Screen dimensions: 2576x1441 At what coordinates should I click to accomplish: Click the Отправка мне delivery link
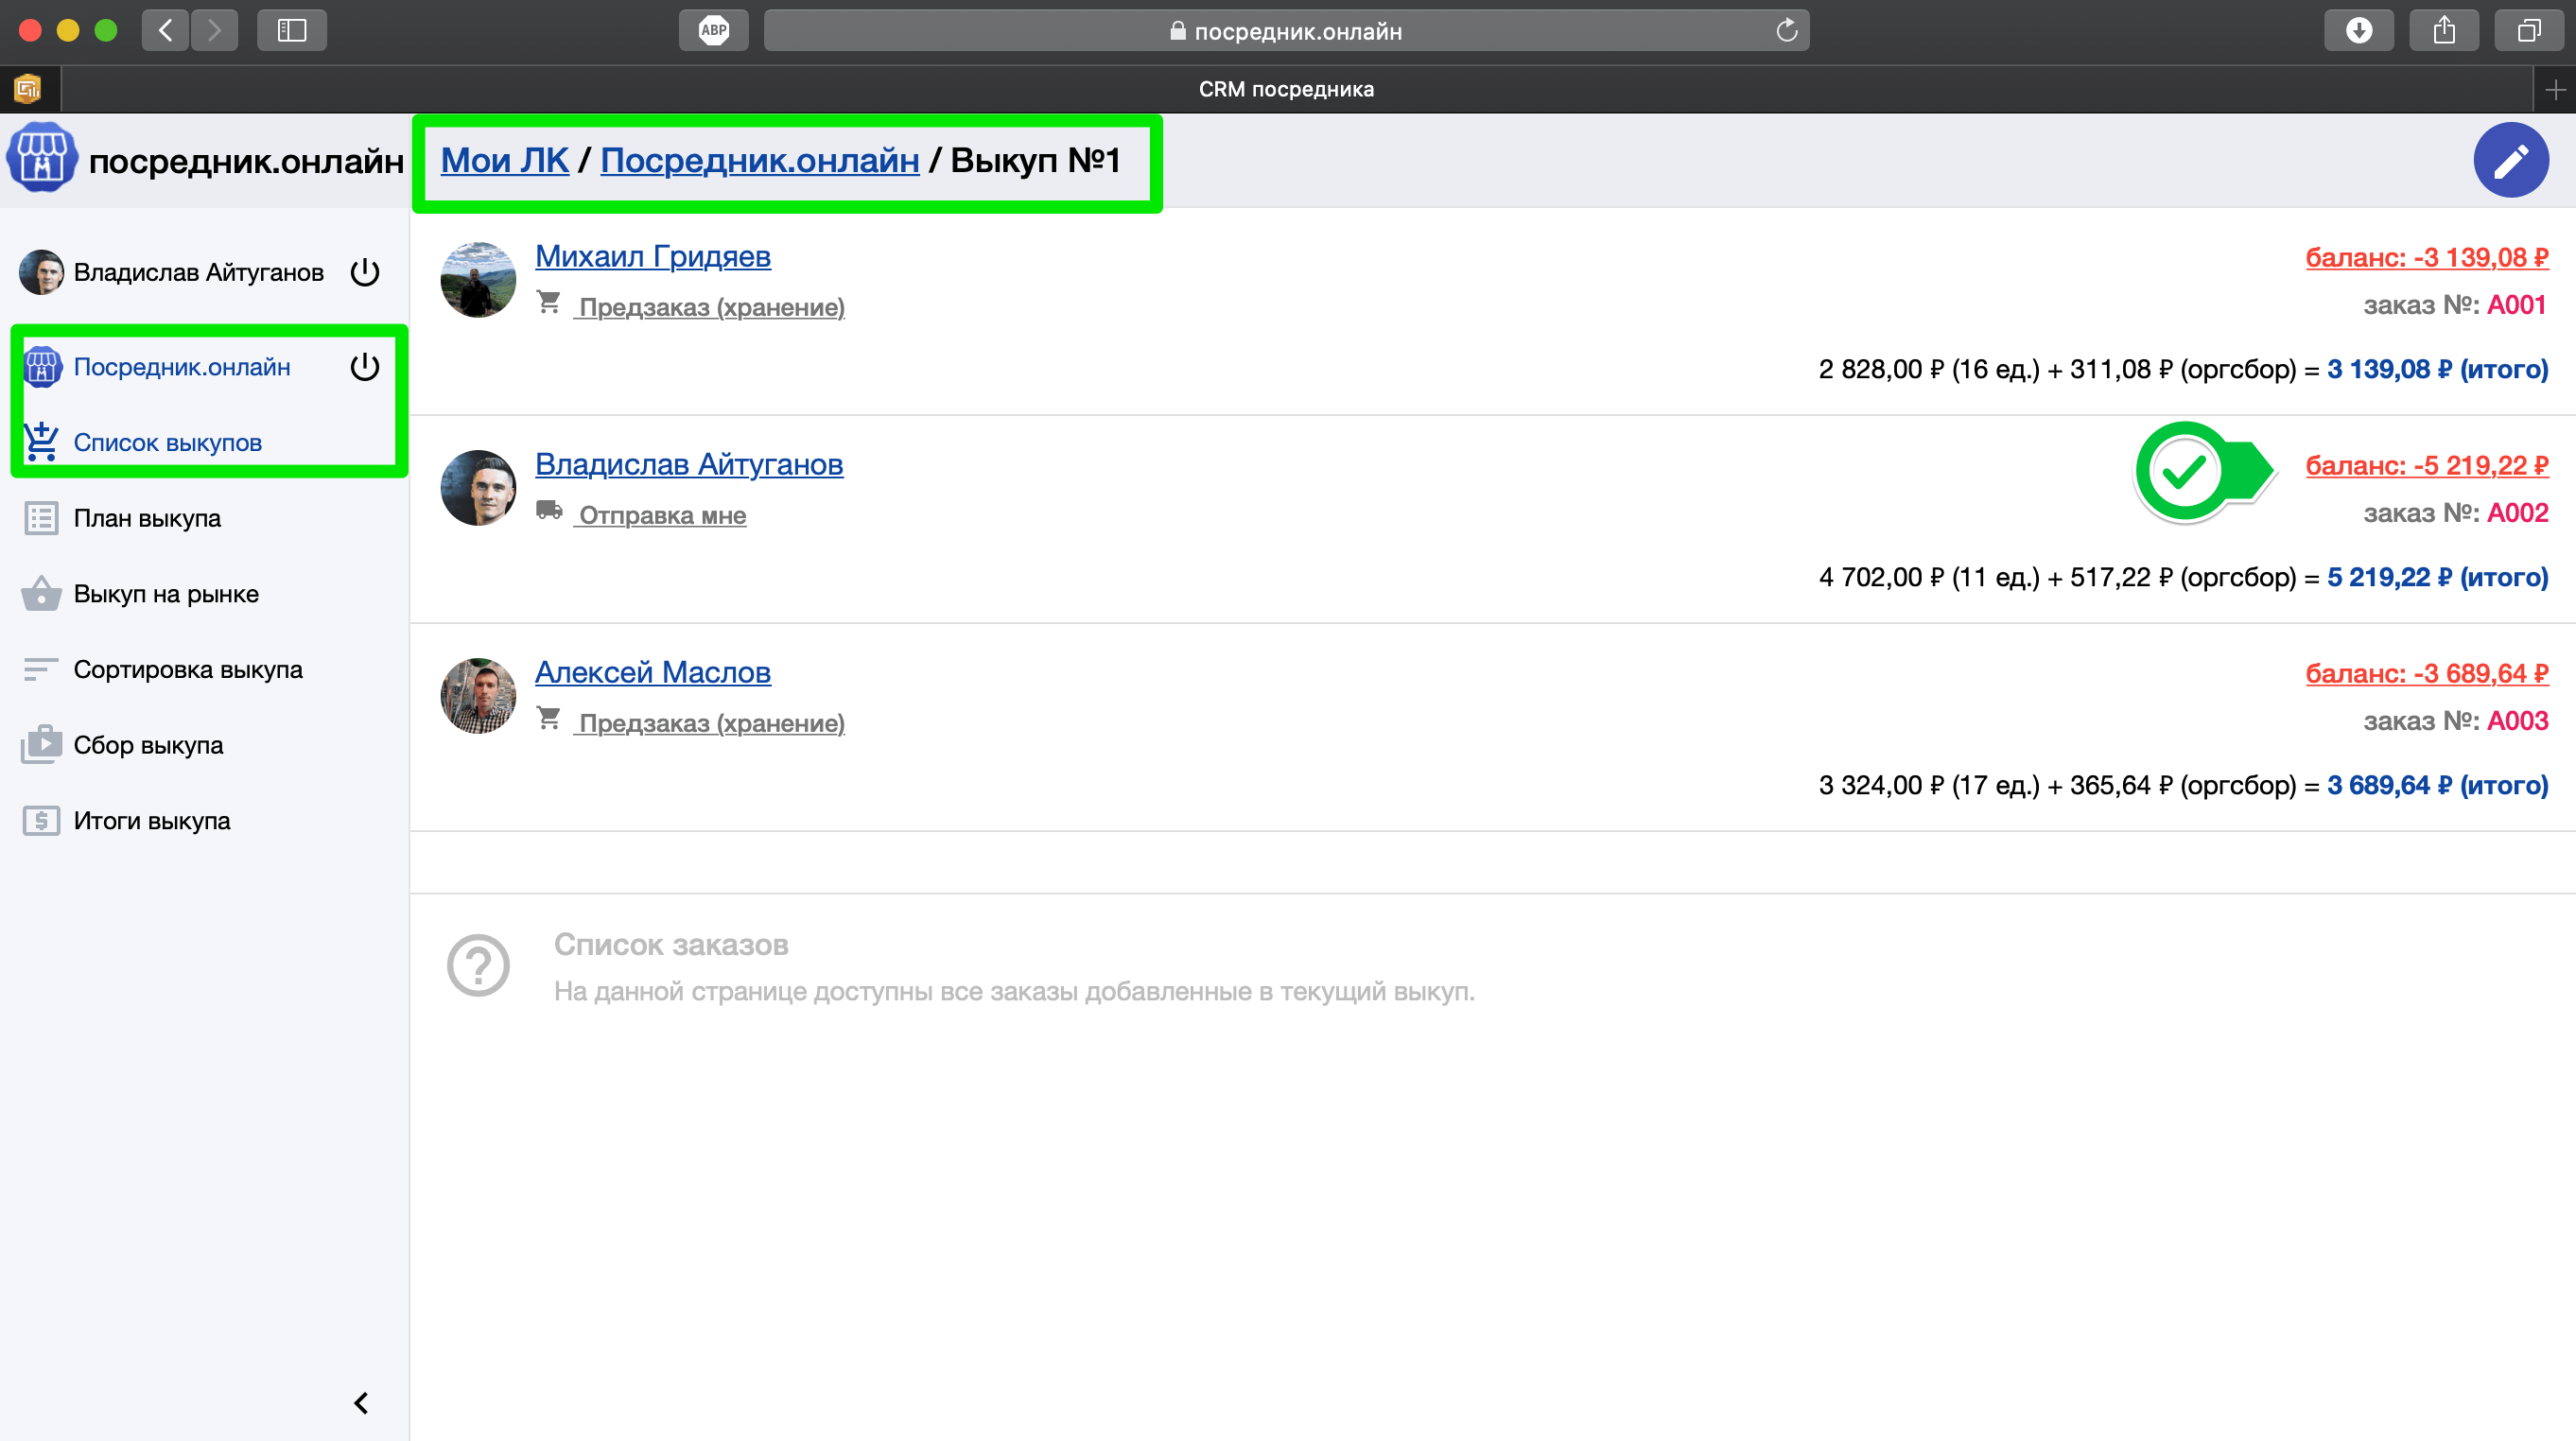click(661, 515)
